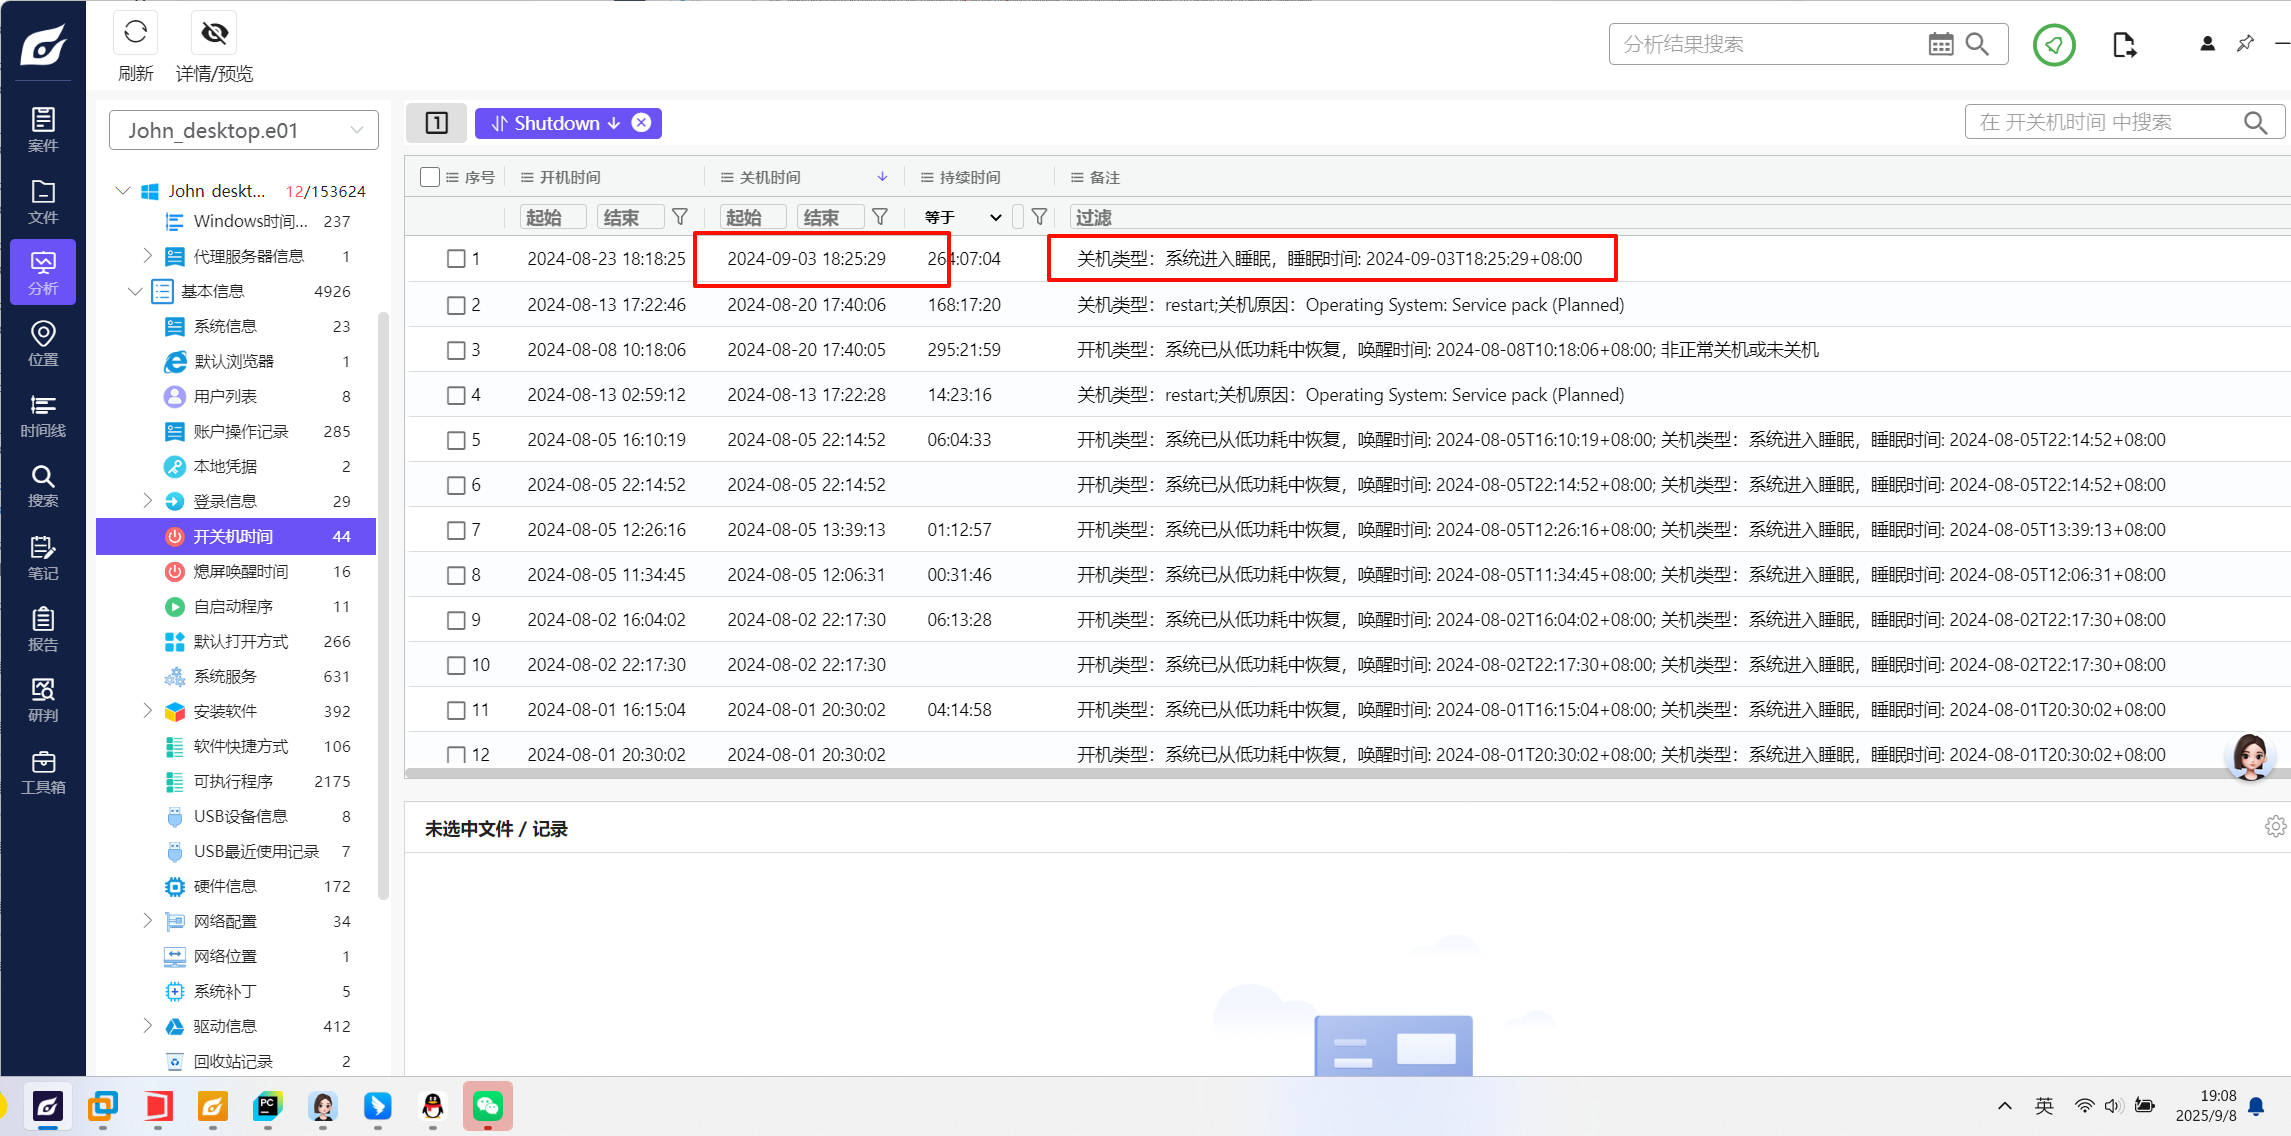Click the Refresh (刷新) toolbar icon
2291x1136 pixels.
pos(135,33)
